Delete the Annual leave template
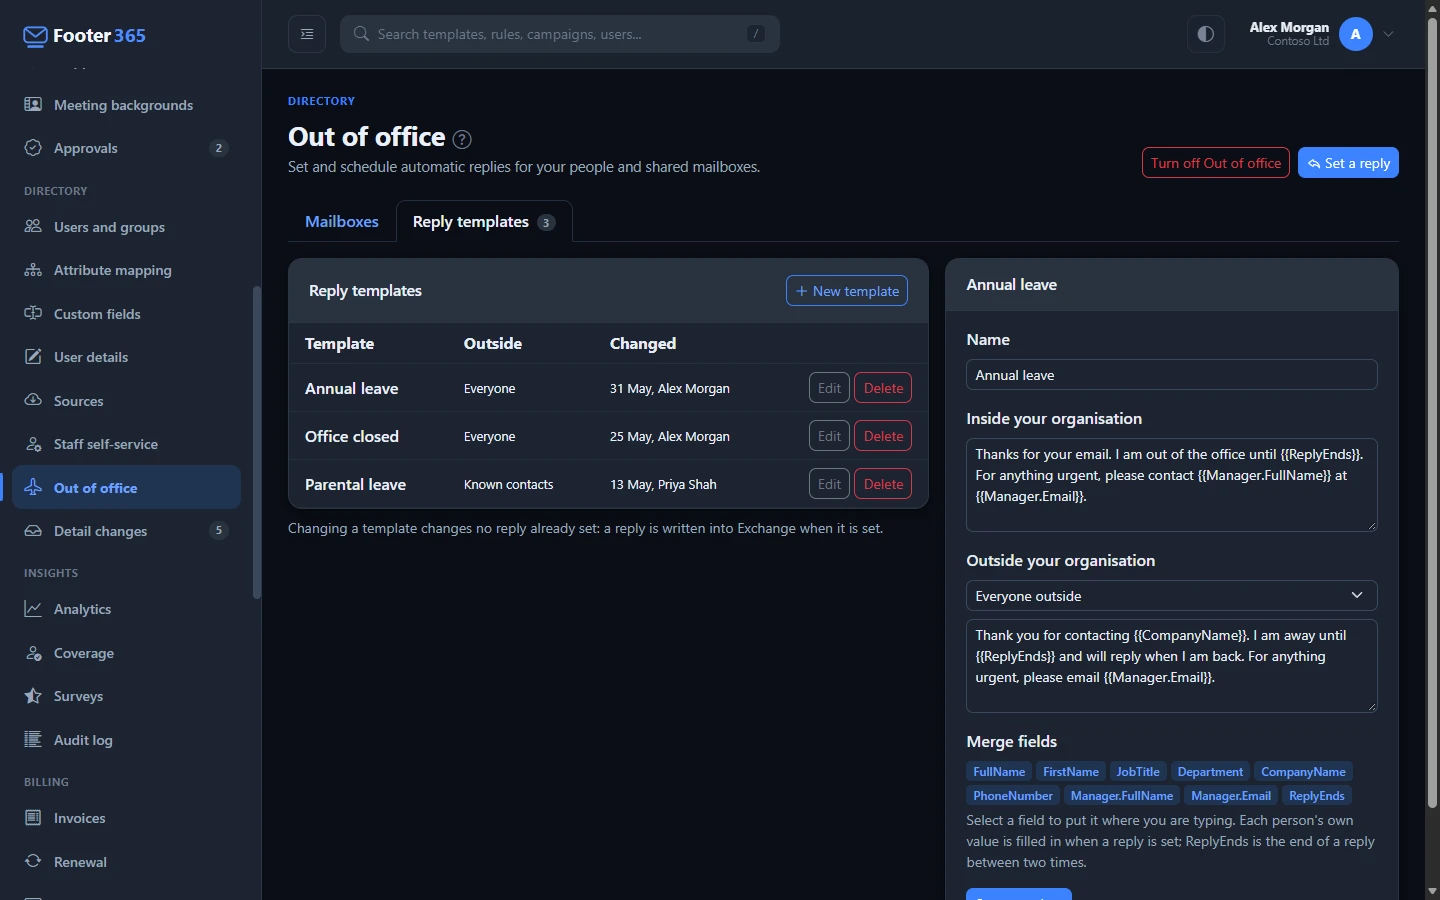The width and height of the screenshot is (1440, 900). pyautogui.click(x=883, y=388)
